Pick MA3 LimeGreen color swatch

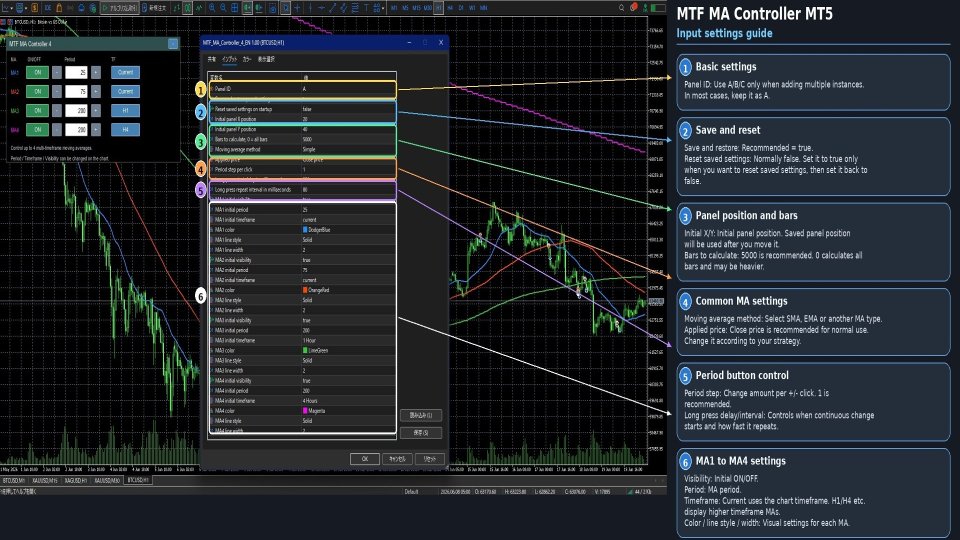click(x=305, y=350)
